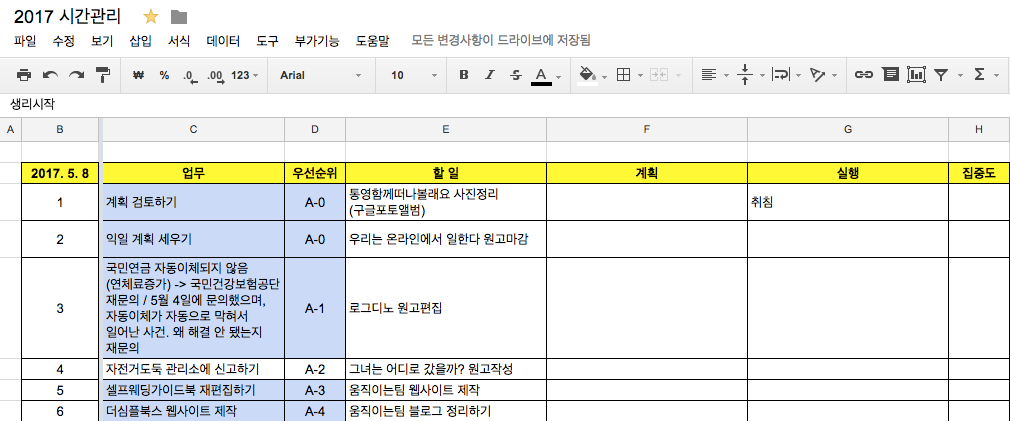Toggle bold formatting

(464, 75)
